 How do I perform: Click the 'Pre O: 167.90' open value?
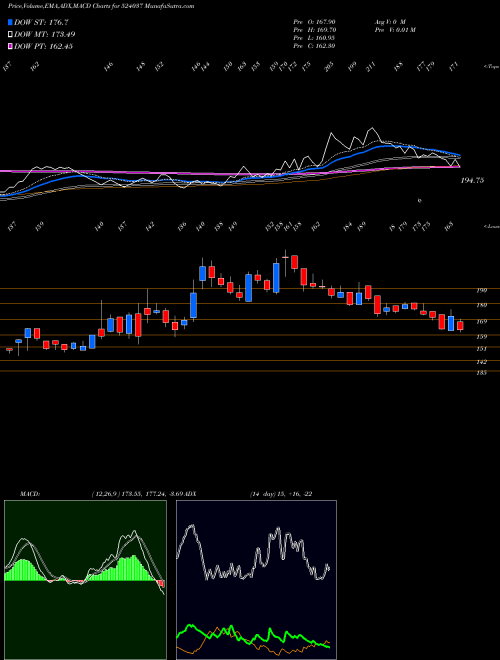click(x=314, y=21)
